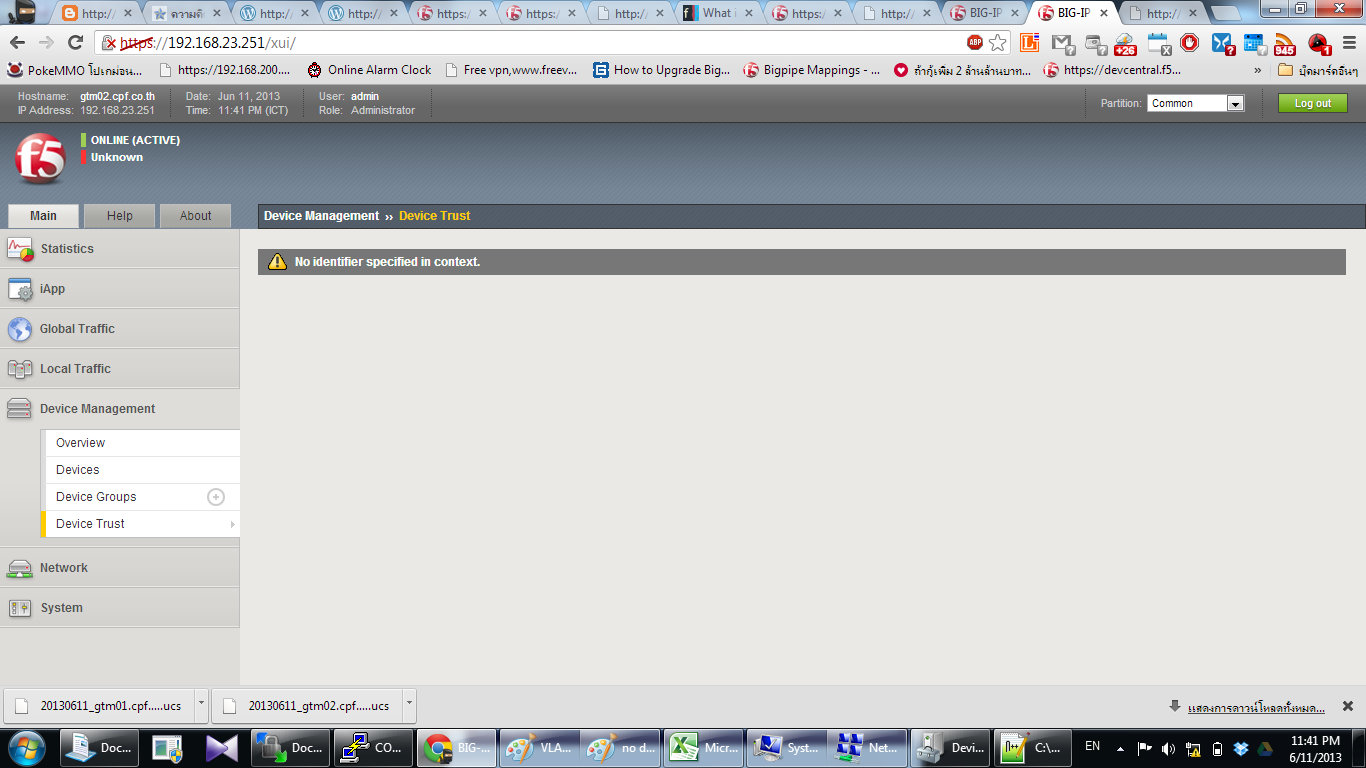1366x768 pixels.
Task: Open the Visual Studio taskbar icon
Action: tap(221, 748)
